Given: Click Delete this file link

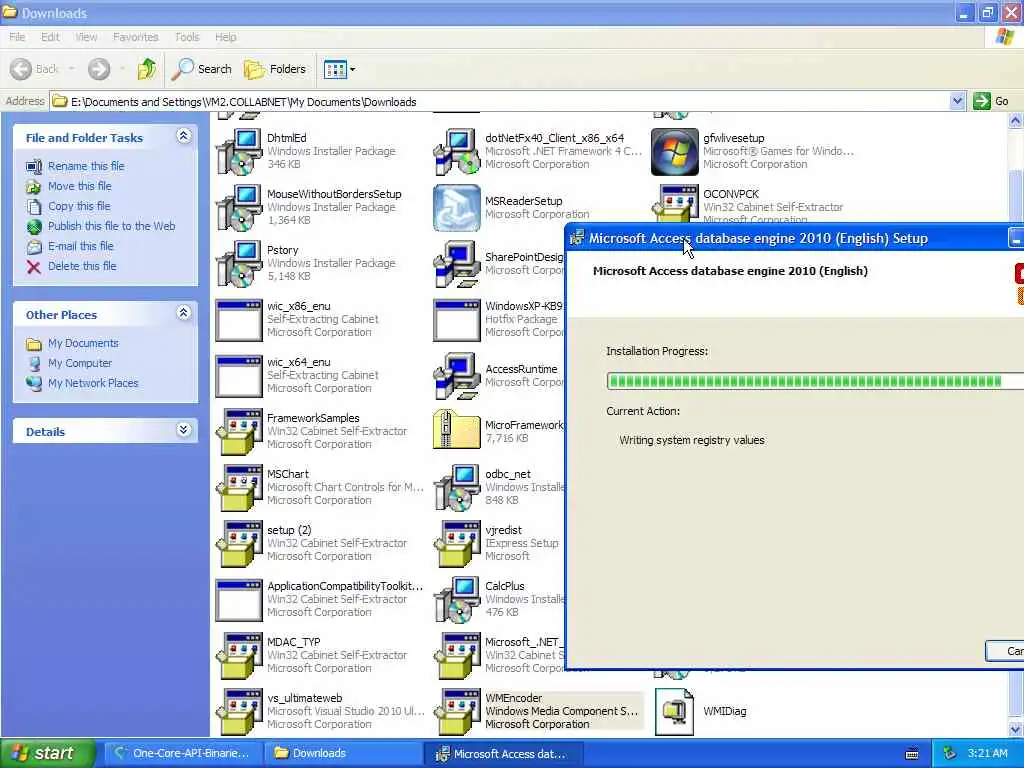Looking at the screenshot, I should click(x=82, y=266).
